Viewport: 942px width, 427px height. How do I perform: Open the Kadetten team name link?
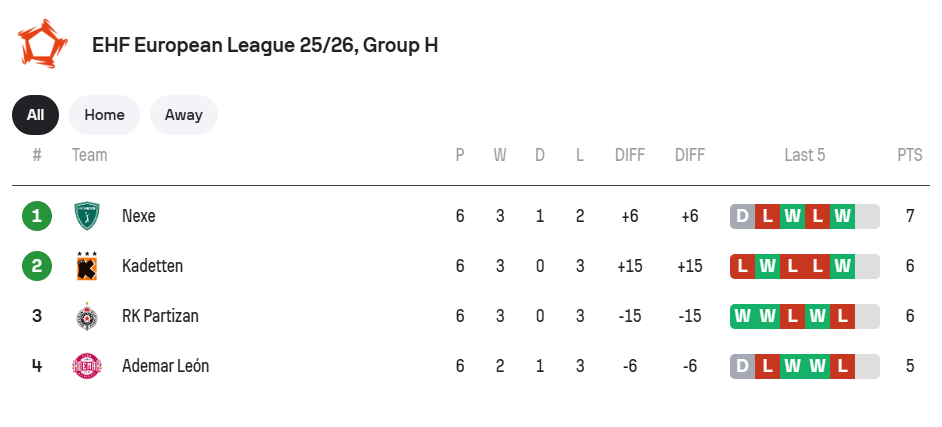pos(153,266)
